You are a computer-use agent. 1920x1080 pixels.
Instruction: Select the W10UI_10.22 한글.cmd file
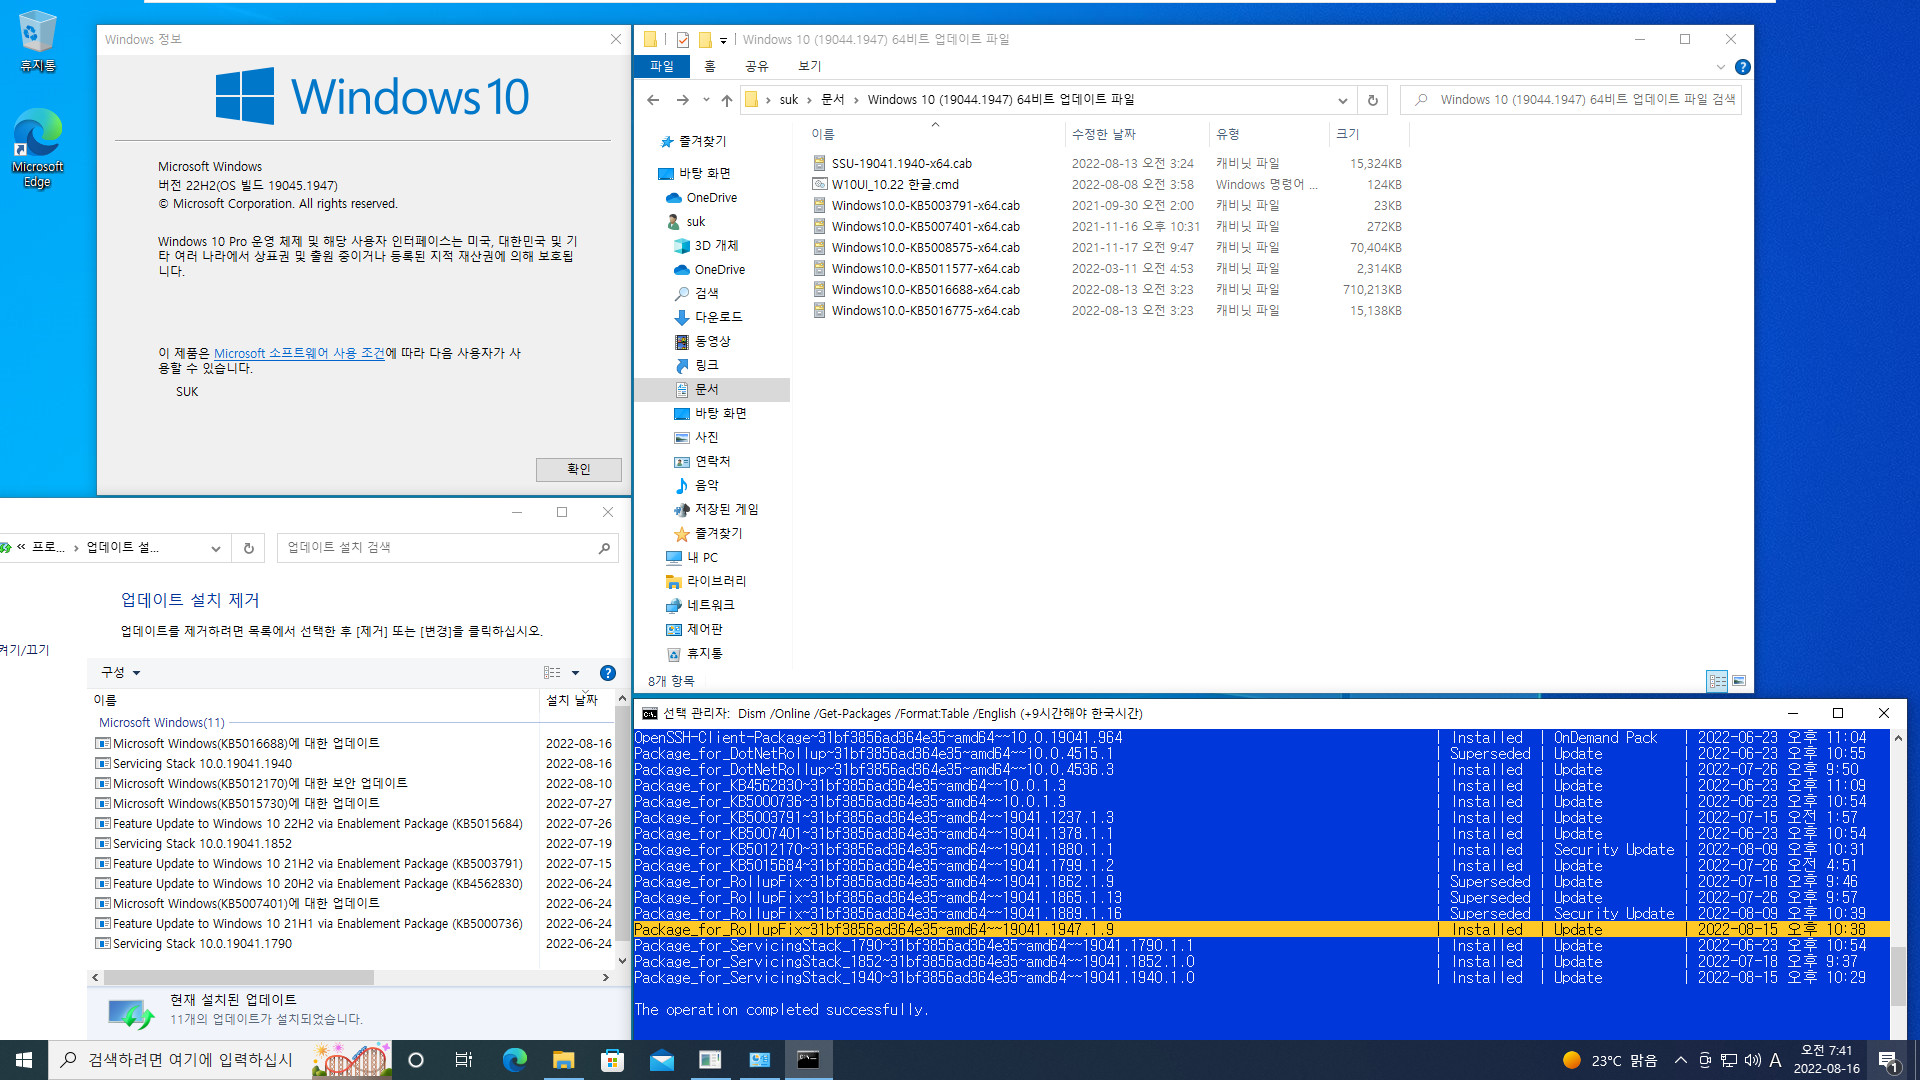[895, 185]
